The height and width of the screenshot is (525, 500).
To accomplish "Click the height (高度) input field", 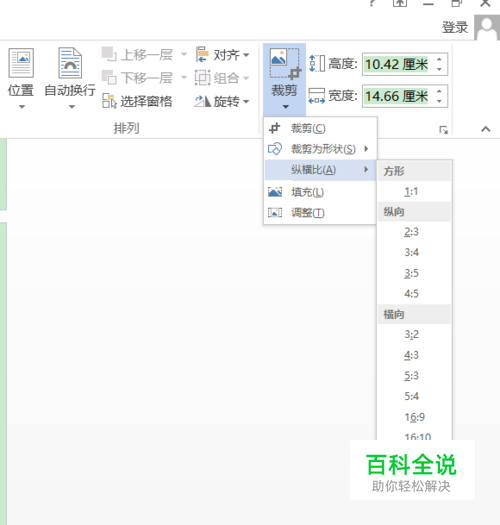I will [397, 64].
